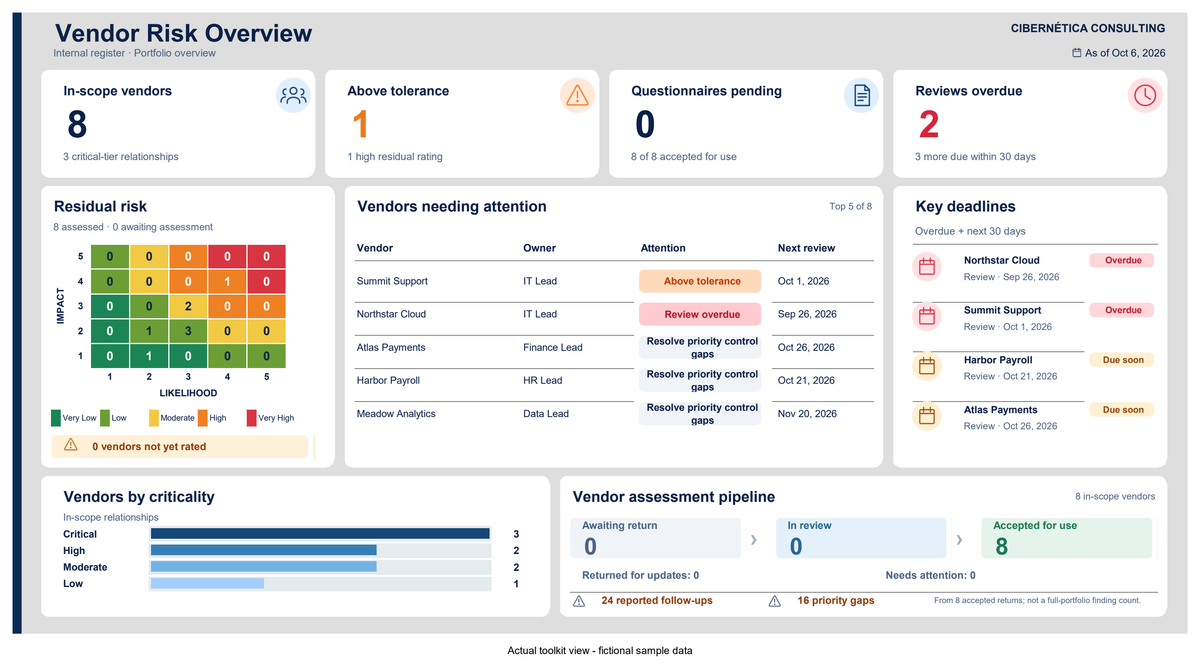Click the Owner column header
The image size is (1200, 669).
[x=539, y=248]
